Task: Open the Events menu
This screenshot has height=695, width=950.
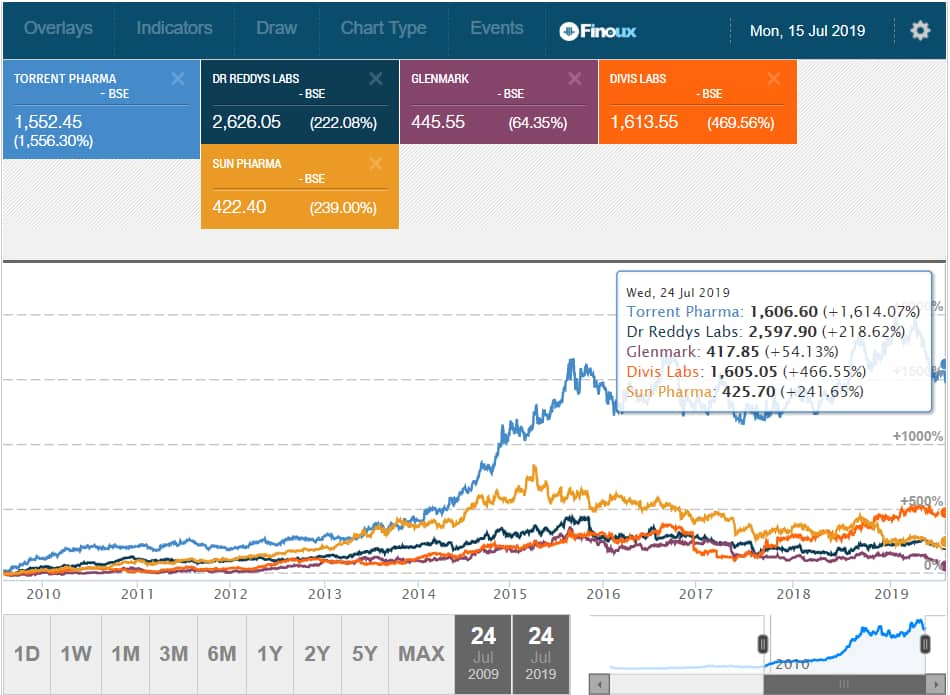Action: click(x=497, y=28)
